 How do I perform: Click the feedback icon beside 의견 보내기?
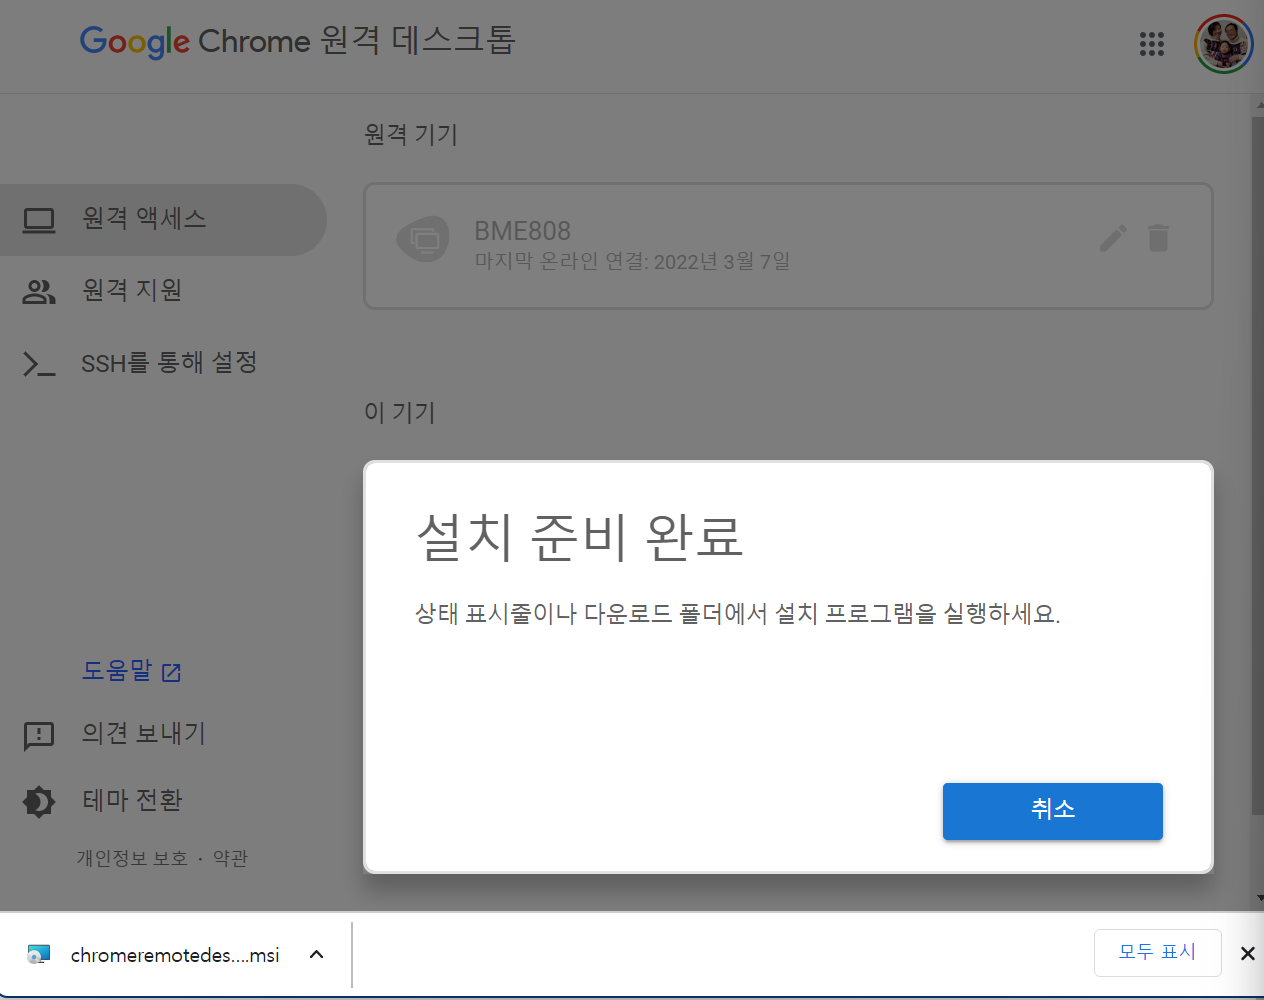39,736
